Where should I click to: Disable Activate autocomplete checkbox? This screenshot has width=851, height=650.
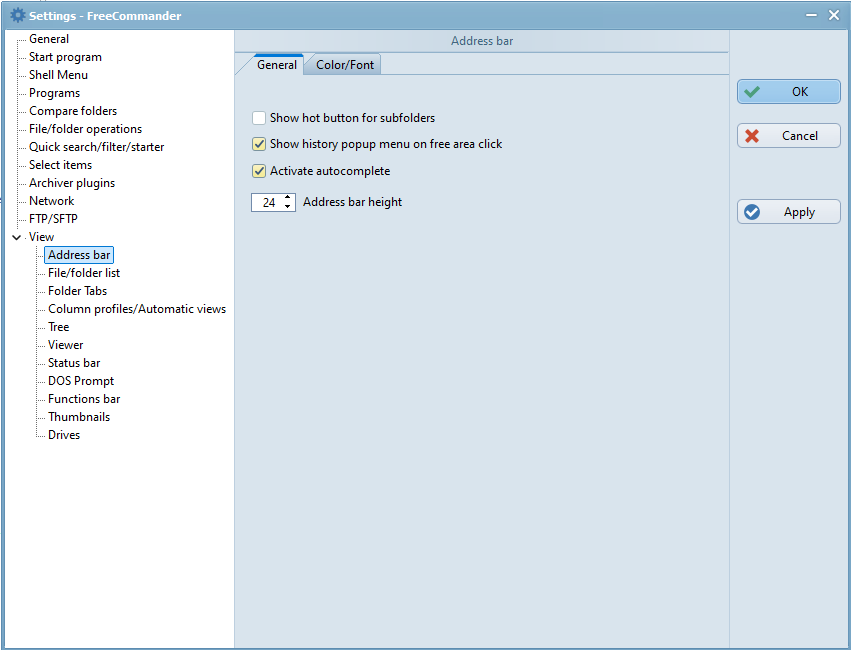259,171
